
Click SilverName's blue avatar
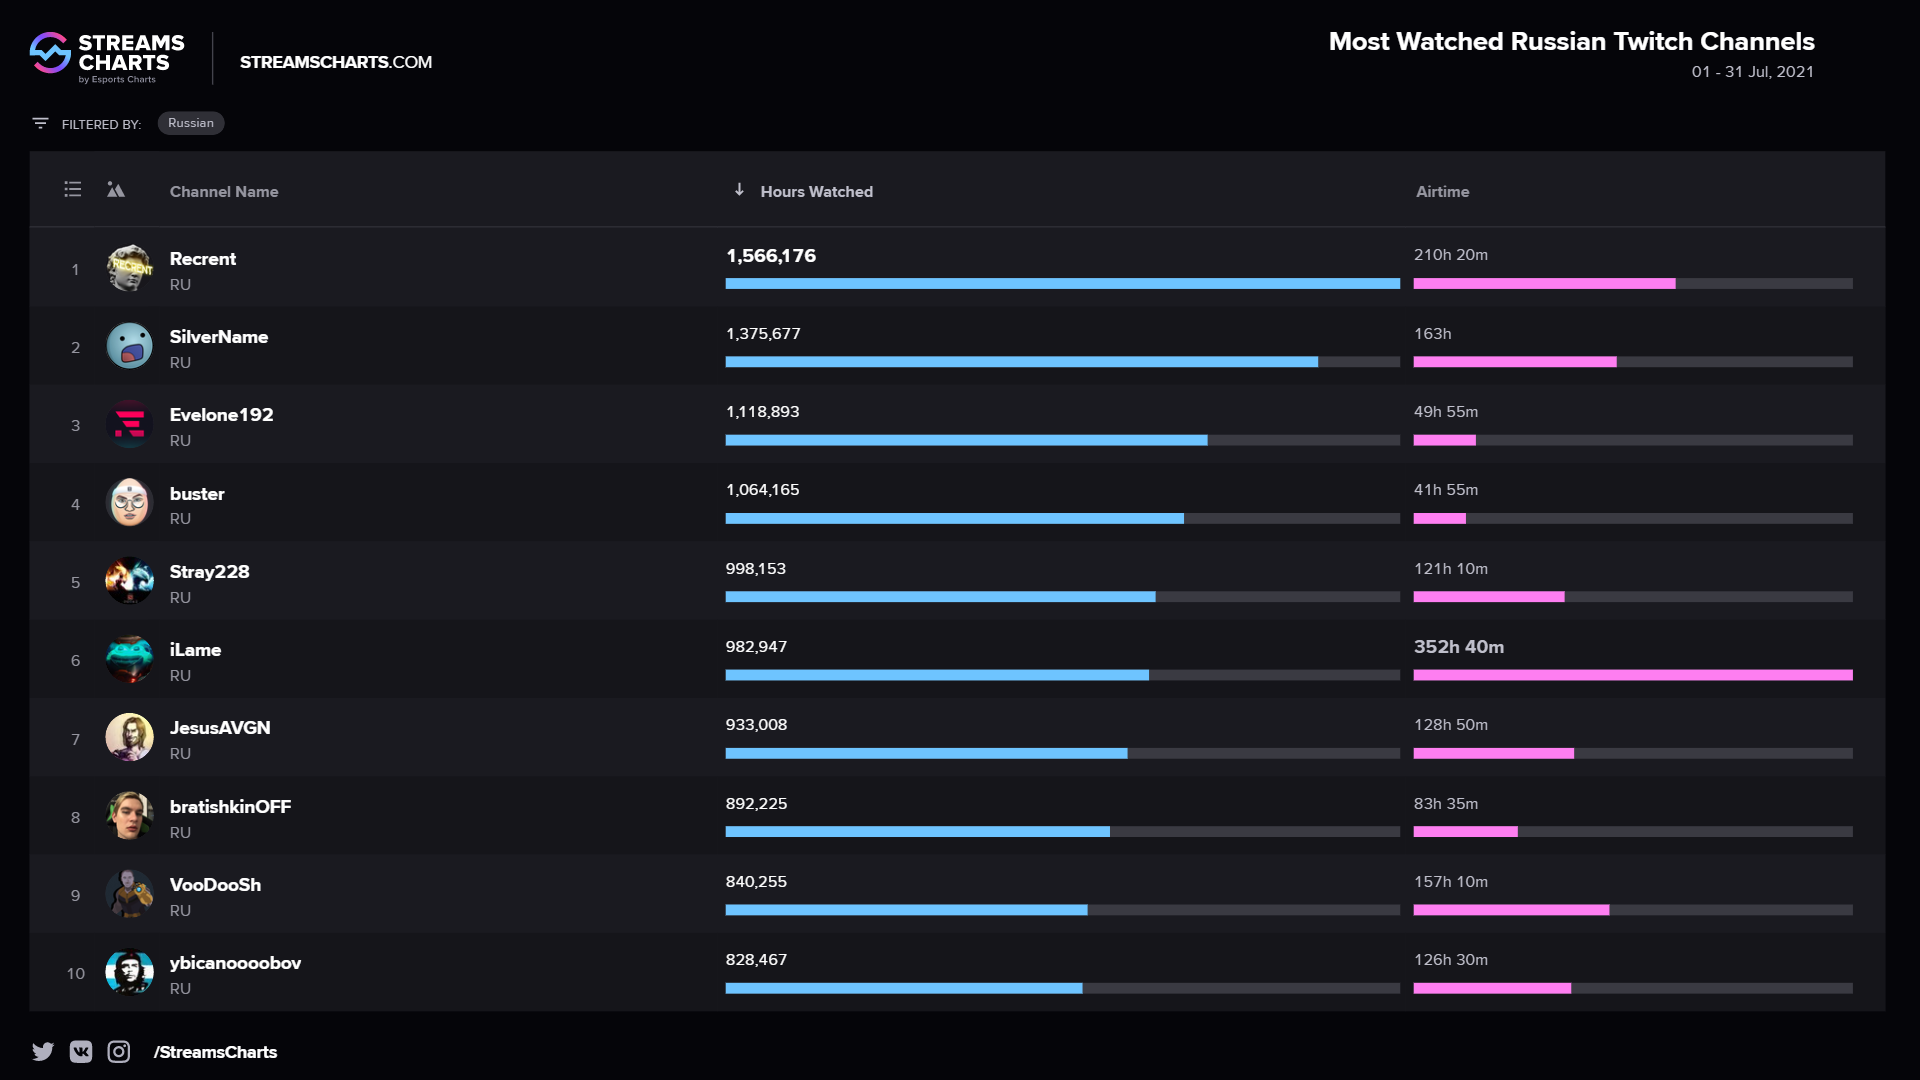[x=129, y=346]
